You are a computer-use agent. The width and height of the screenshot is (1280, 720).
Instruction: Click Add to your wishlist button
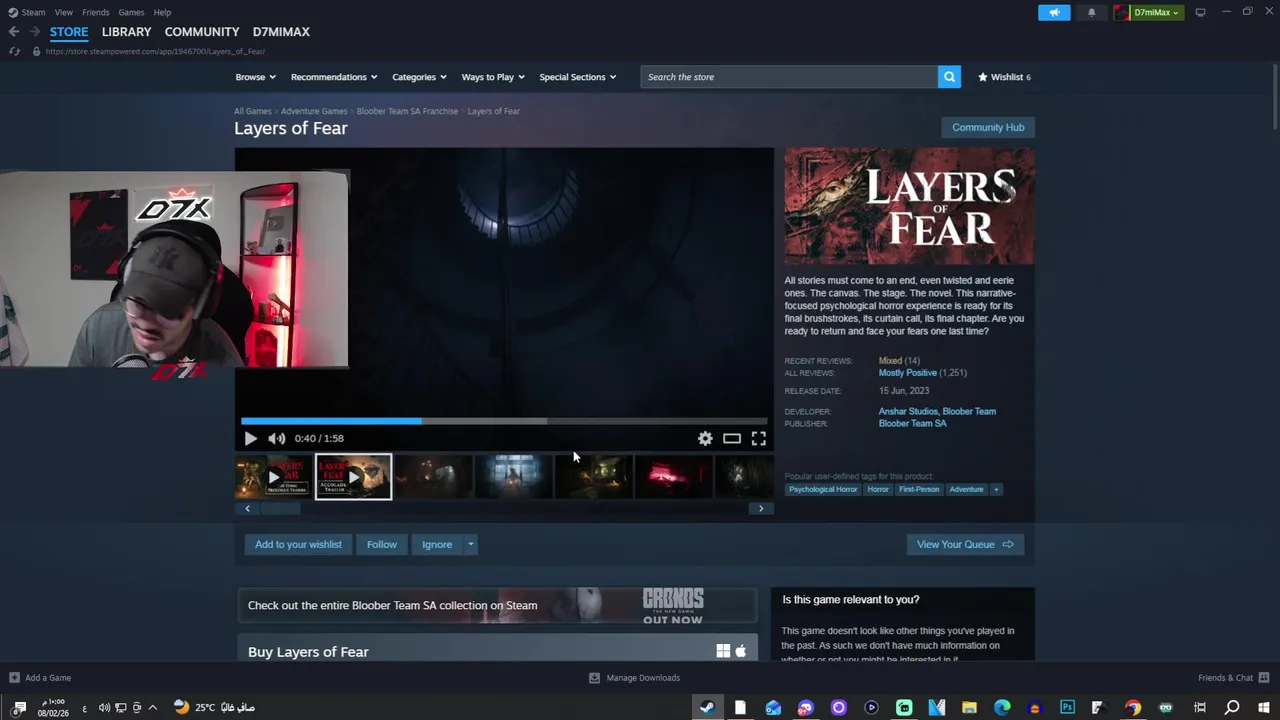[x=298, y=544]
